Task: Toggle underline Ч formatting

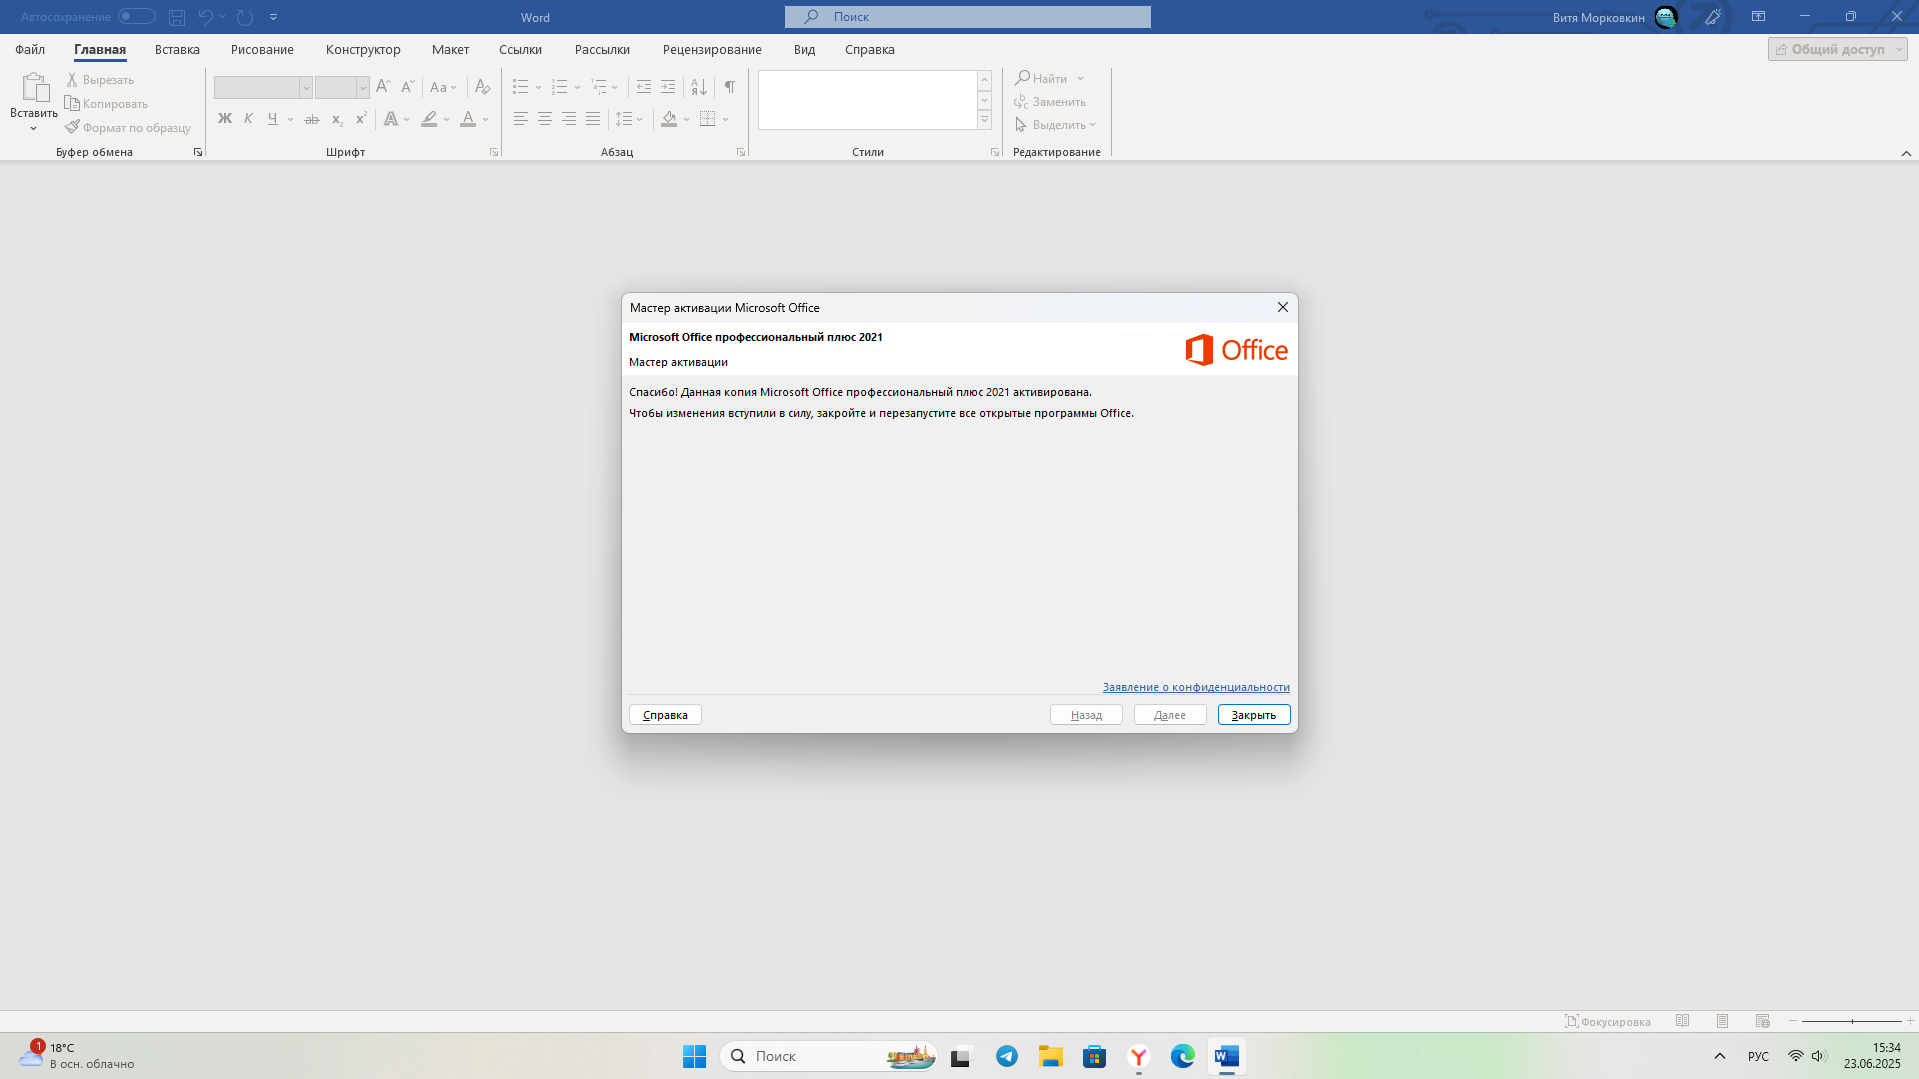Action: [x=272, y=119]
